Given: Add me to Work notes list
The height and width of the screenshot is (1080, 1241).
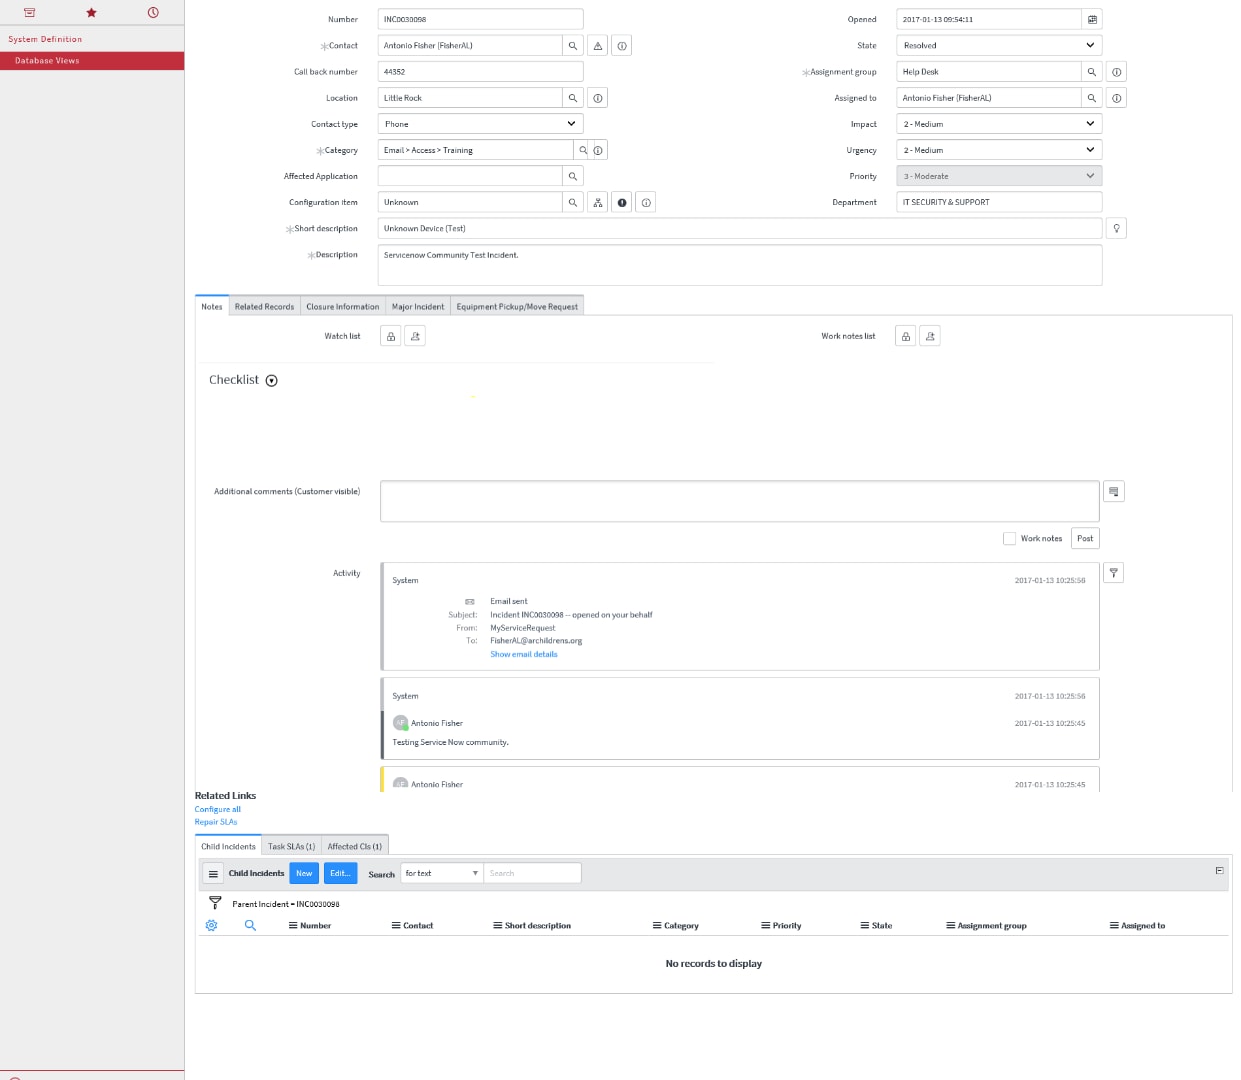Looking at the screenshot, I should coord(930,336).
